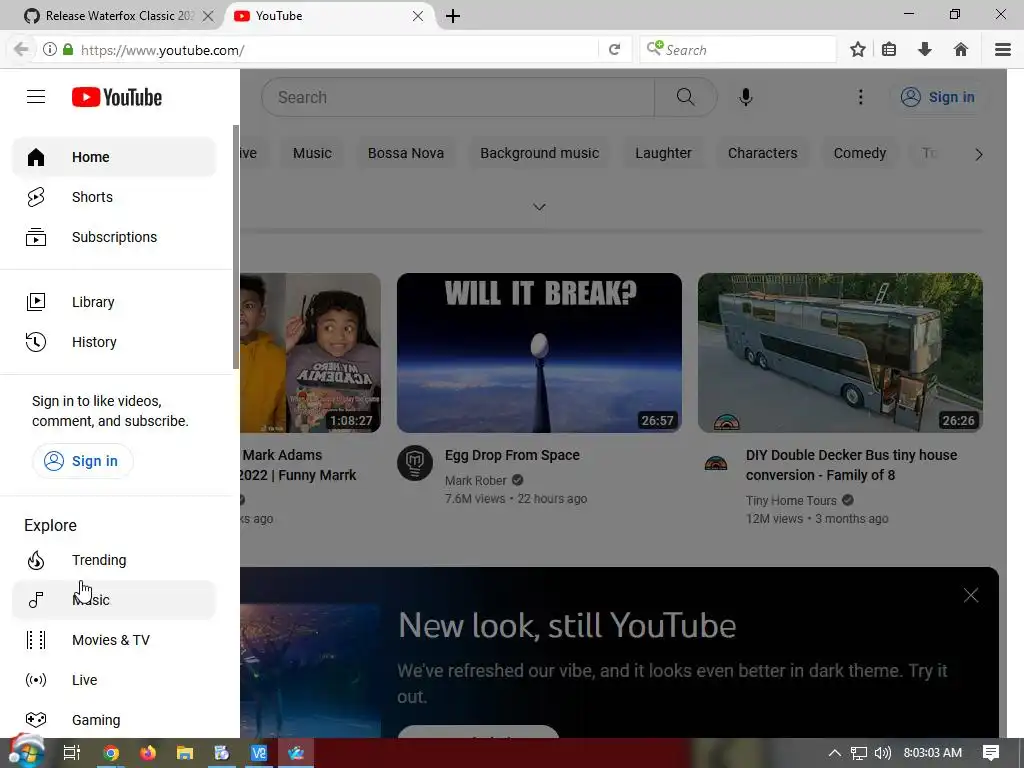The height and width of the screenshot is (768, 1024).
Task: Close the YouTube browser tab
Action: click(x=418, y=16)
